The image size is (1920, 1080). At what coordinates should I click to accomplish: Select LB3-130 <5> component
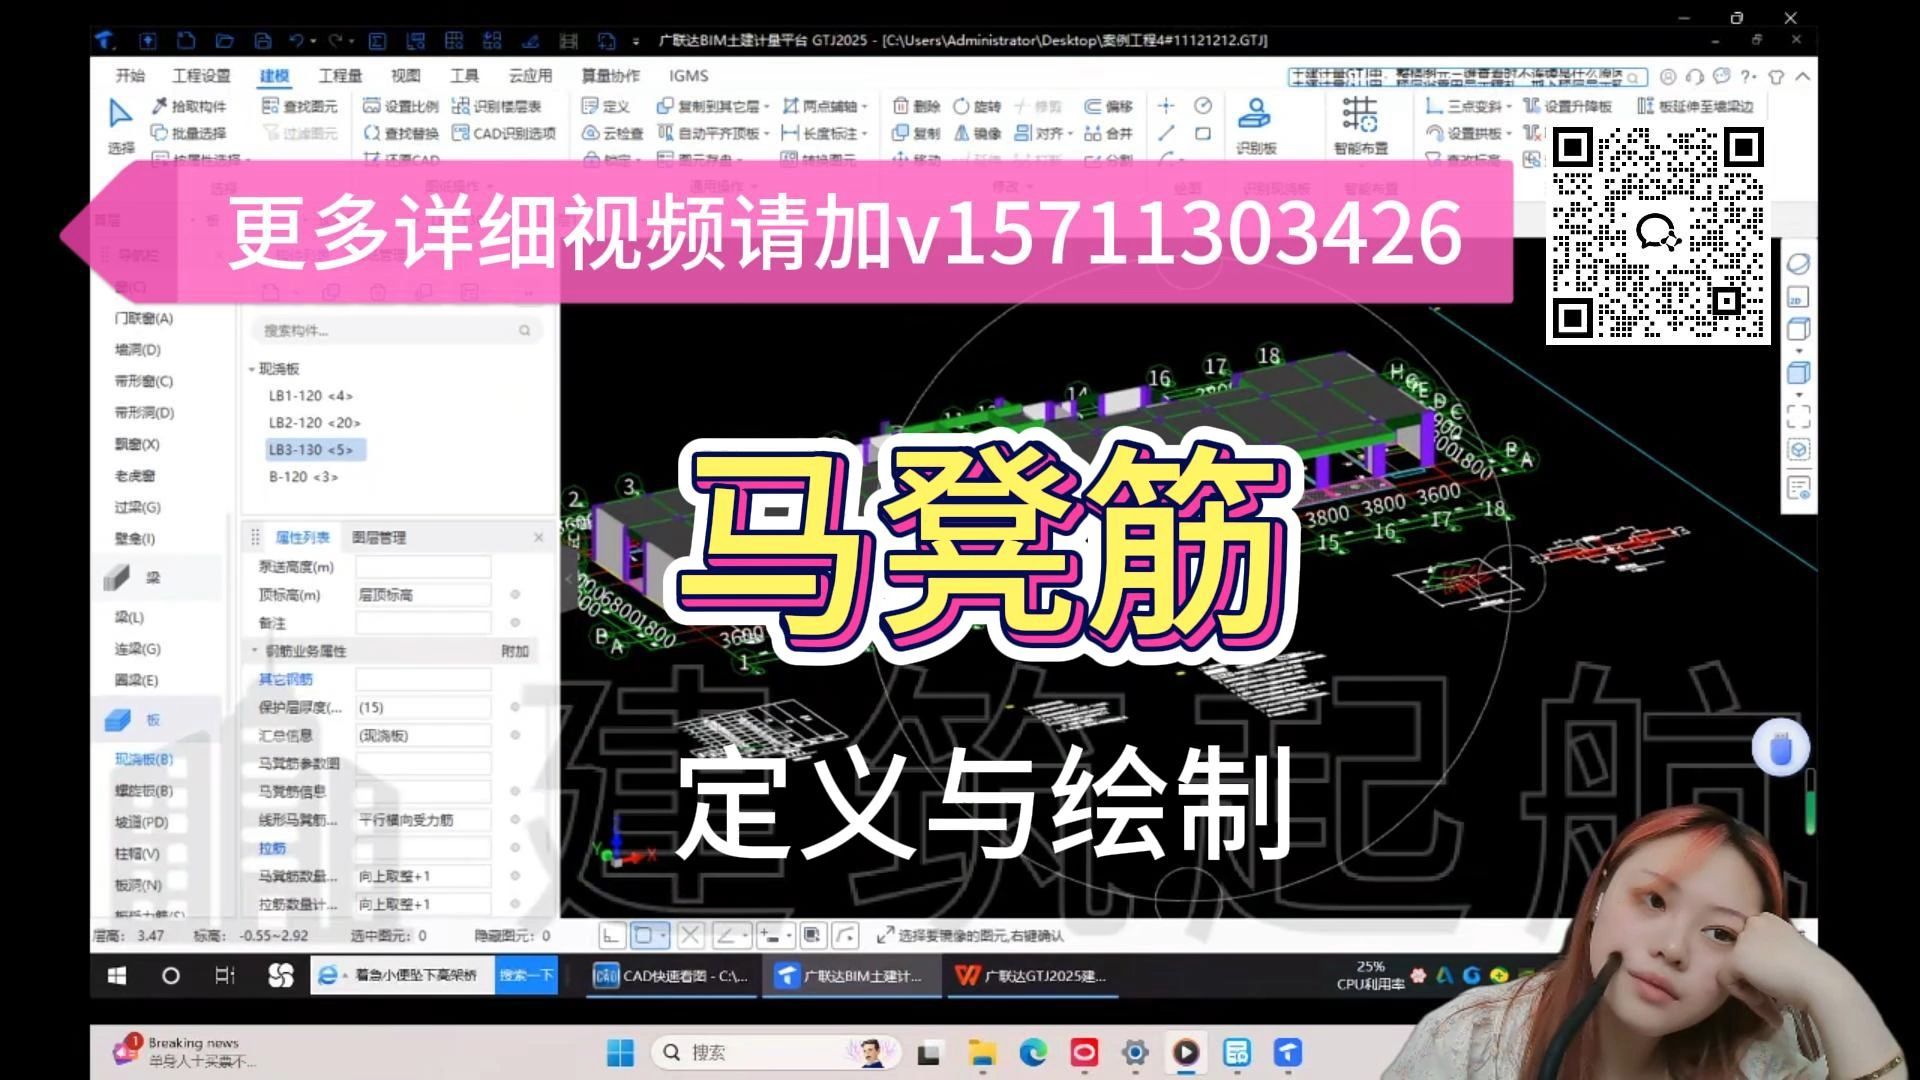point(315,450)
